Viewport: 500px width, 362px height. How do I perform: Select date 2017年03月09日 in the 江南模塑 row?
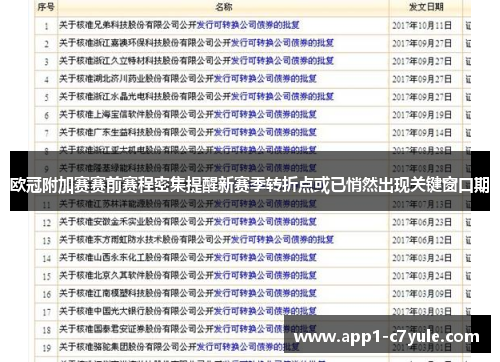pyautogui.click(x=422, y=294)
